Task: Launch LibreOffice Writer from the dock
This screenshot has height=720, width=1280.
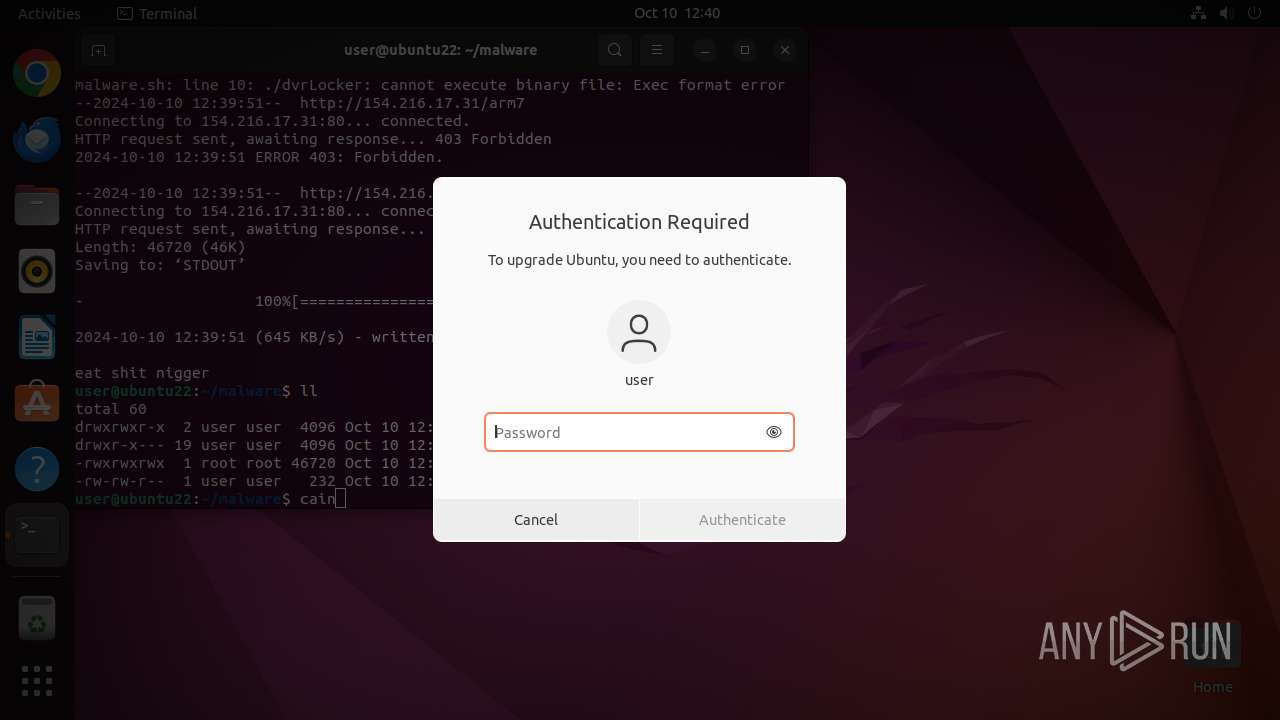Action: (37, 337)
